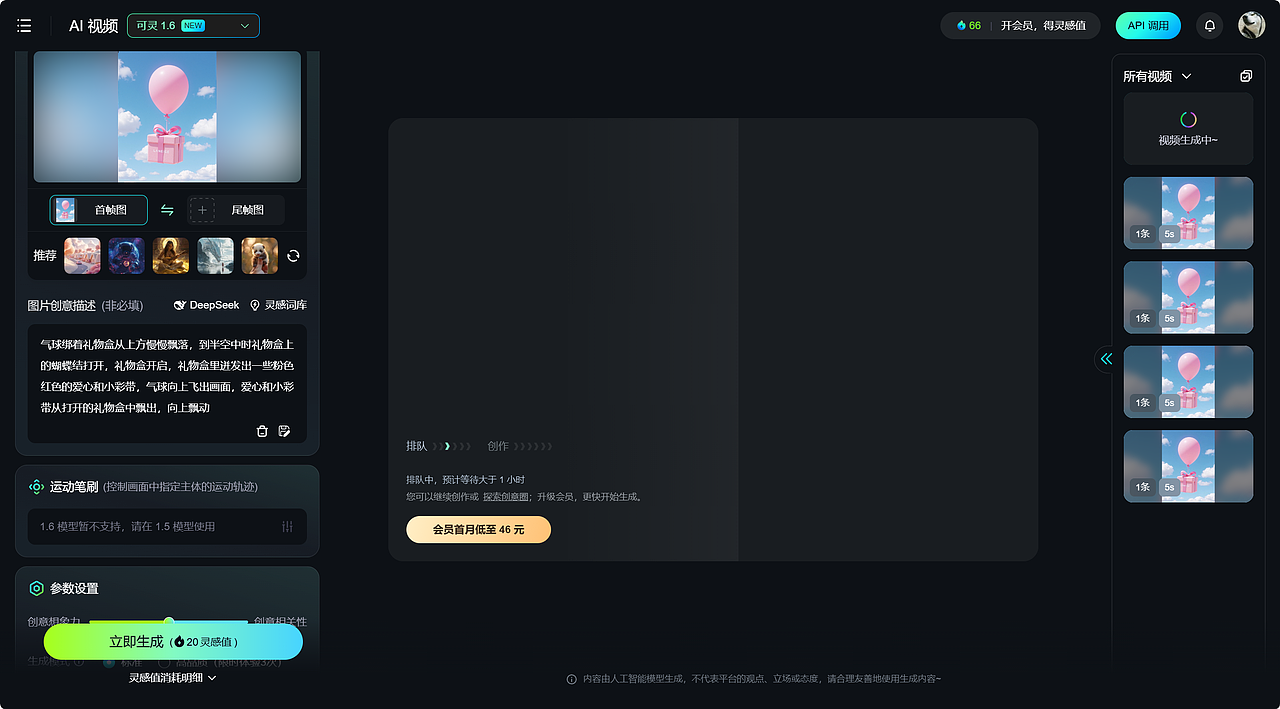Click the 推荐 label beside thumbnails
Screen dimensions: 1280x709
(x=45, y=256)
